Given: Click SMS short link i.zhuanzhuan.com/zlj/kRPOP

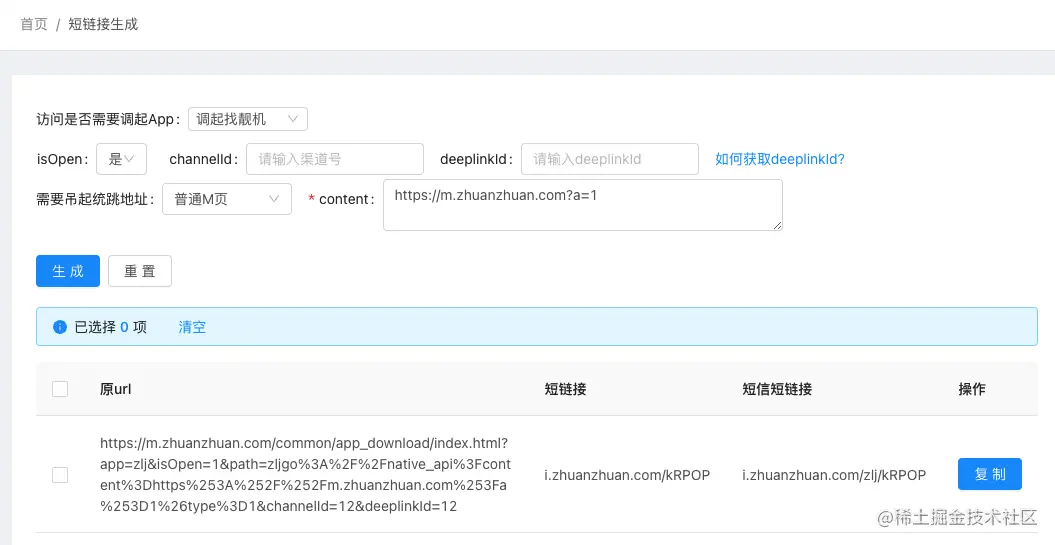Looking at the screenshot, I should (x=834, y=475).
